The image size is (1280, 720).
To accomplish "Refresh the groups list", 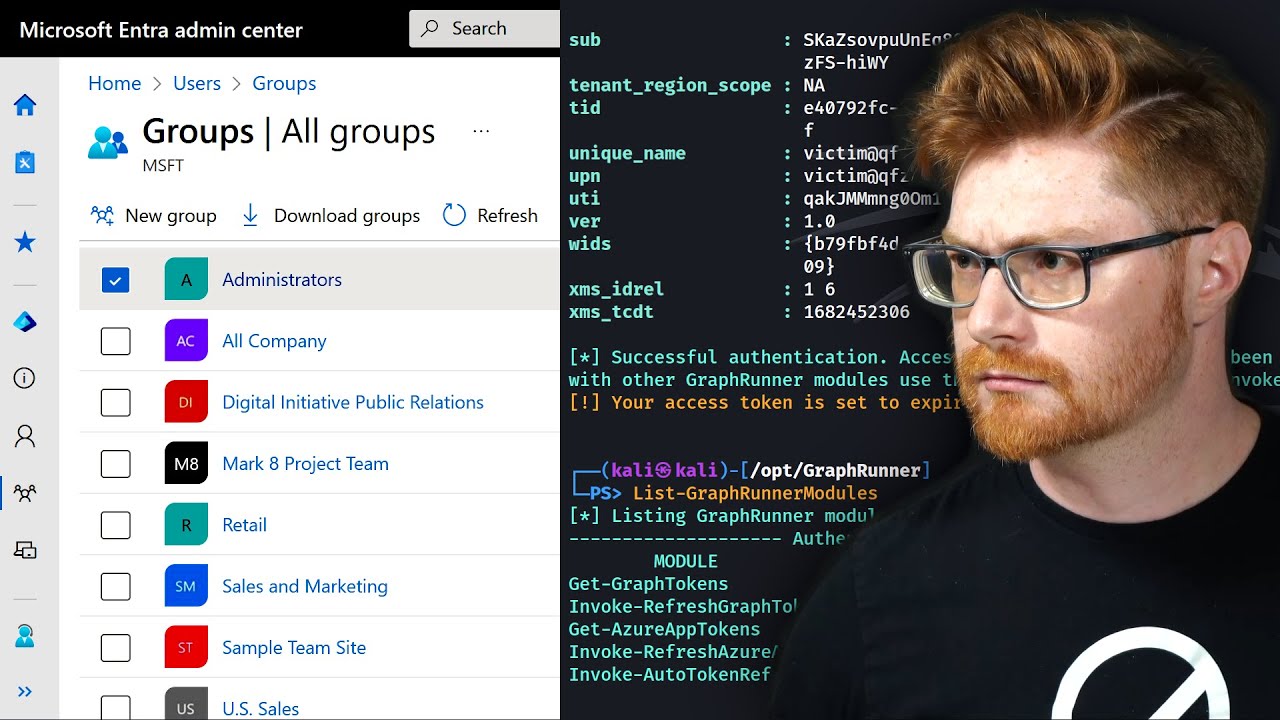I will point(490,215).
